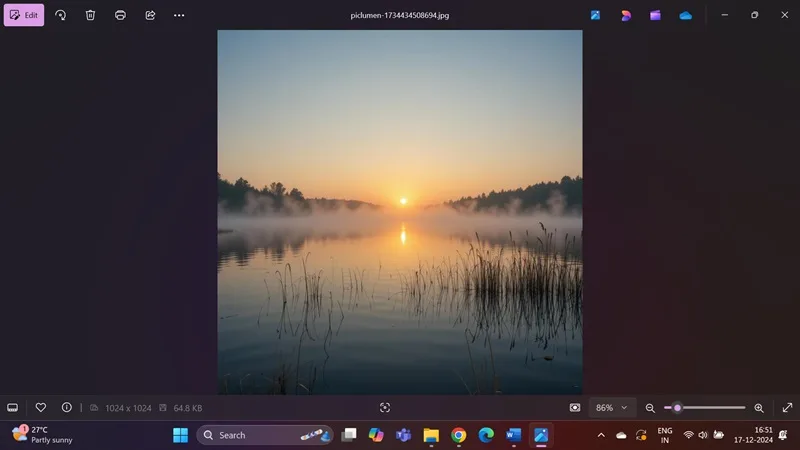
Task: Expand hidden system tray icons chevron
Action: pos(601,435)
